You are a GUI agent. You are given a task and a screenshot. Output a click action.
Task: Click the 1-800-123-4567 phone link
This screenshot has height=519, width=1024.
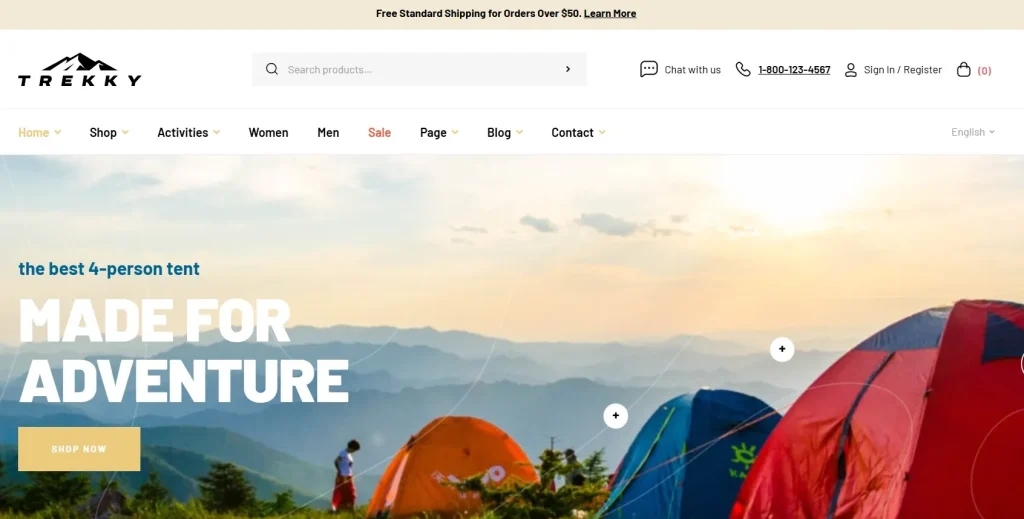(x=794, y=70)
